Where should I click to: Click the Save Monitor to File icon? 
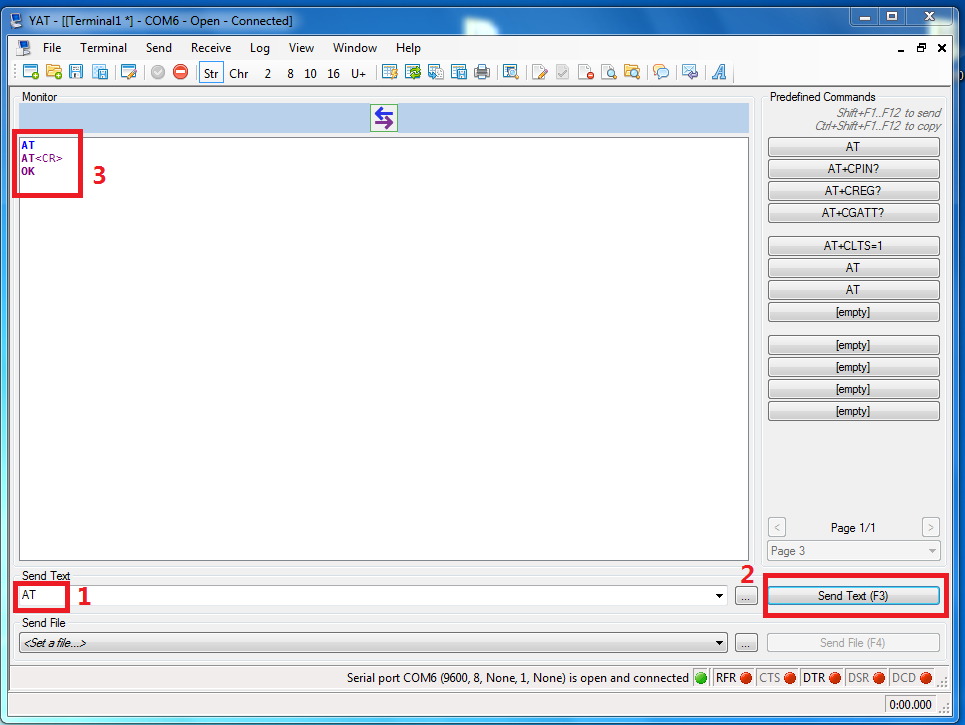tap(459, 72)
